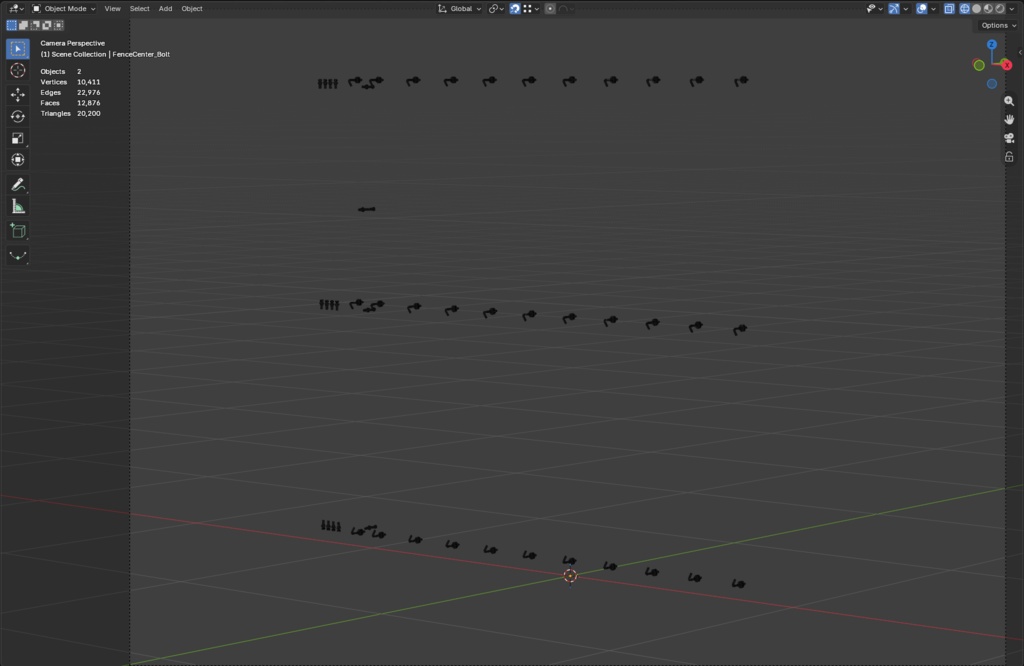Viewport: 1024px width, 666px height.
Task: Switch to material preview shading
Action: point(988,8)
